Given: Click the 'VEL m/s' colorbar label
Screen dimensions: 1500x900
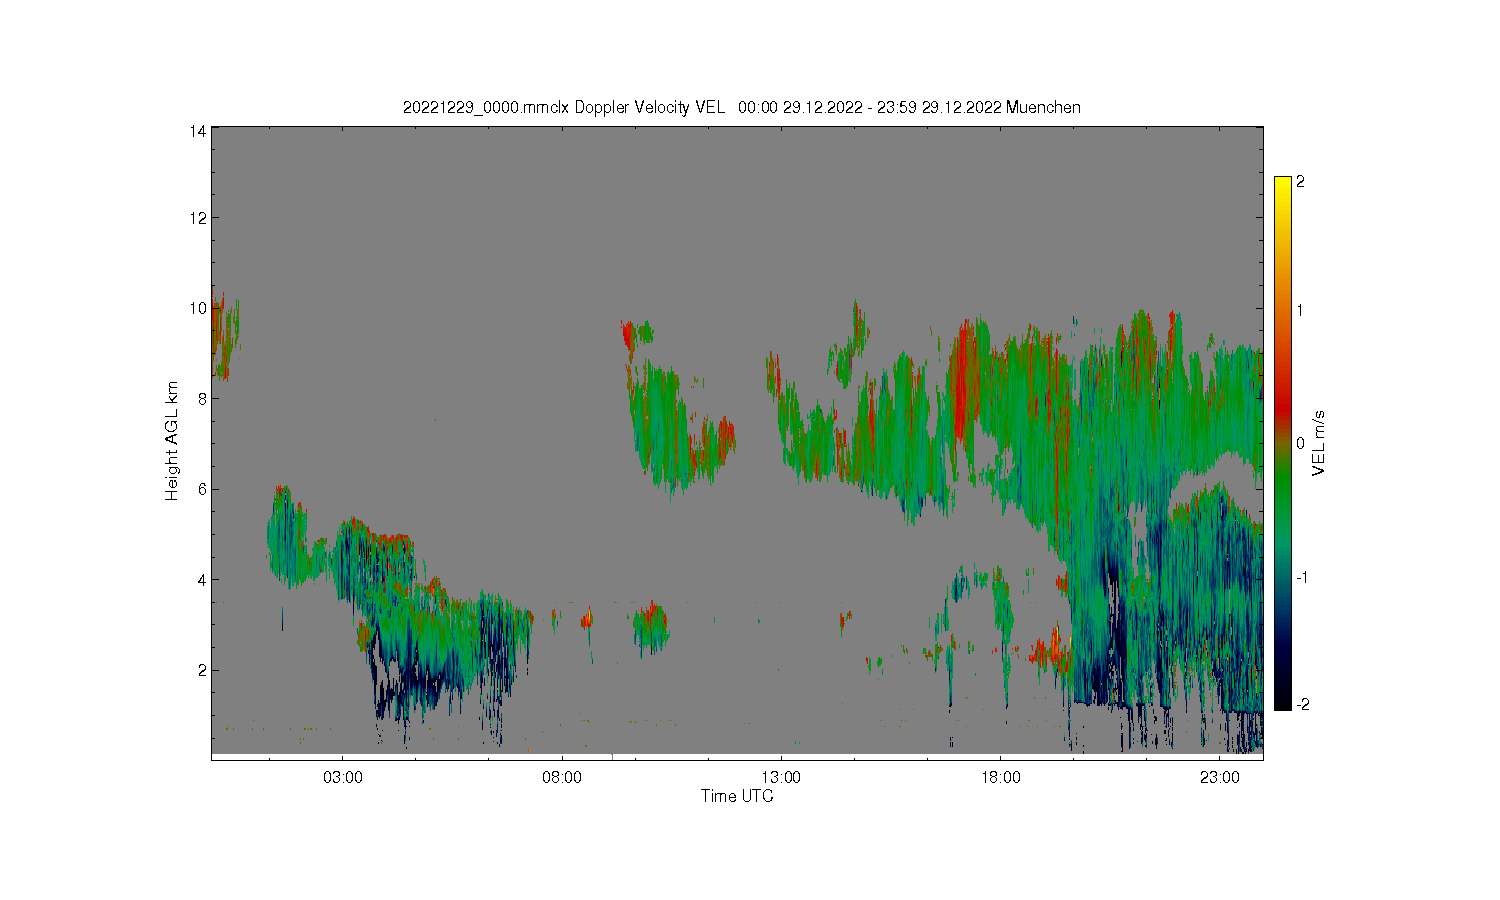Looking at the screenshot, I should (x=1318, y=443).
